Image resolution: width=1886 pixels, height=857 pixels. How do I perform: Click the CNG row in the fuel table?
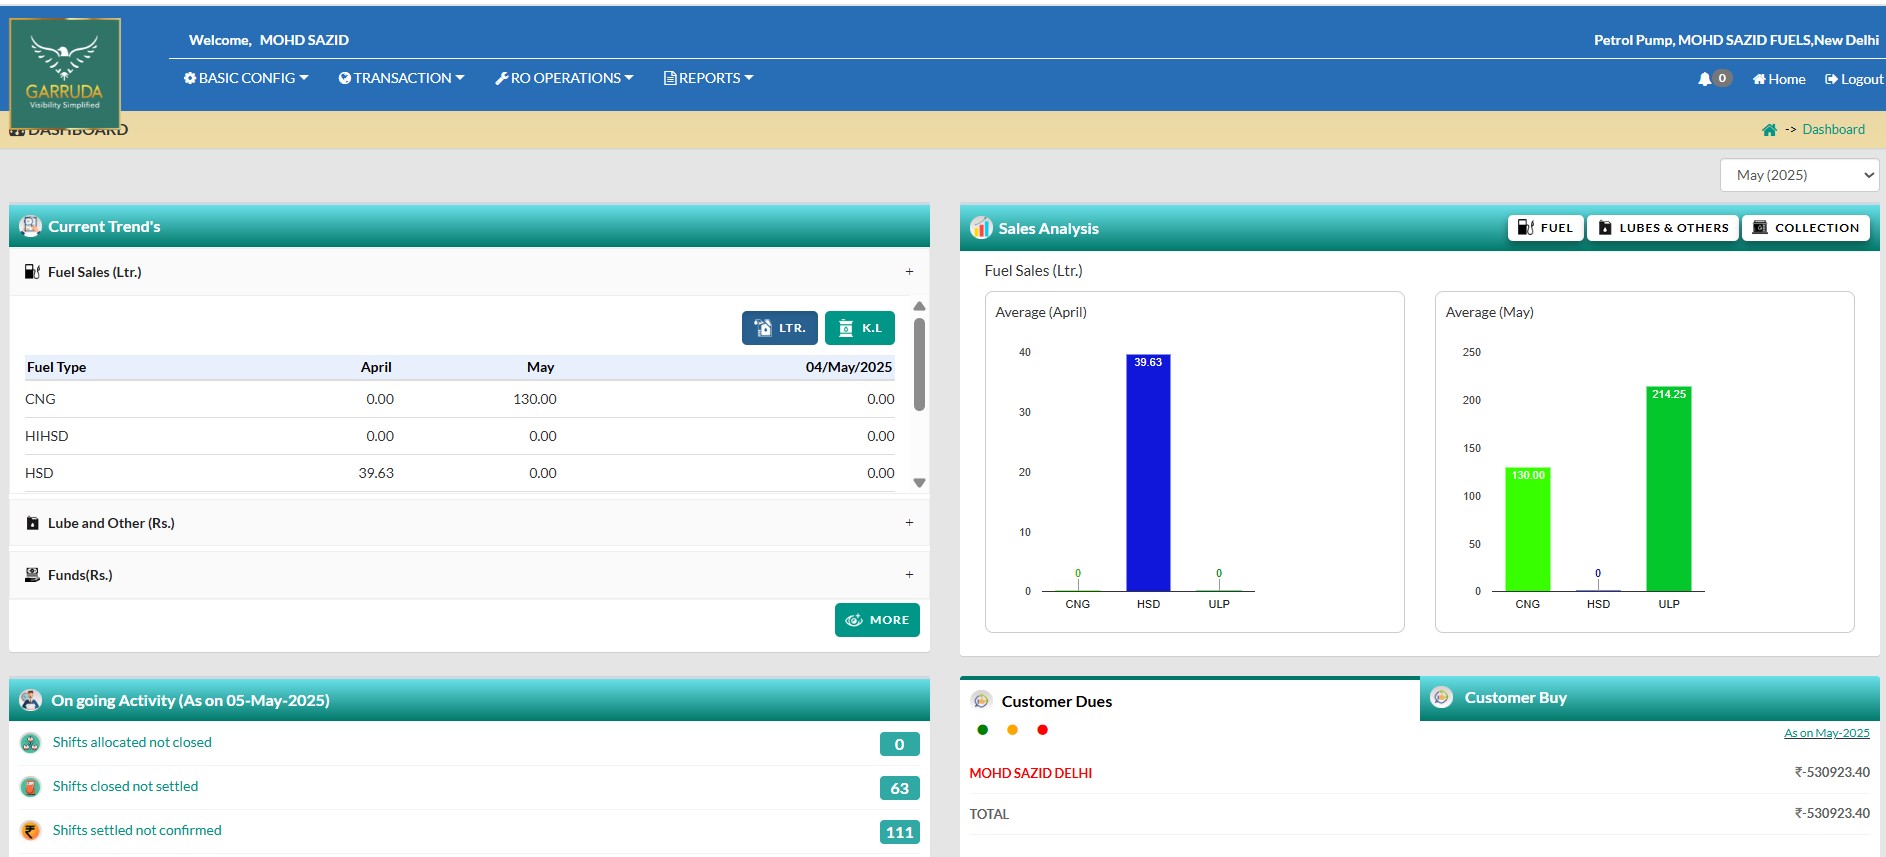coord(460,399)
